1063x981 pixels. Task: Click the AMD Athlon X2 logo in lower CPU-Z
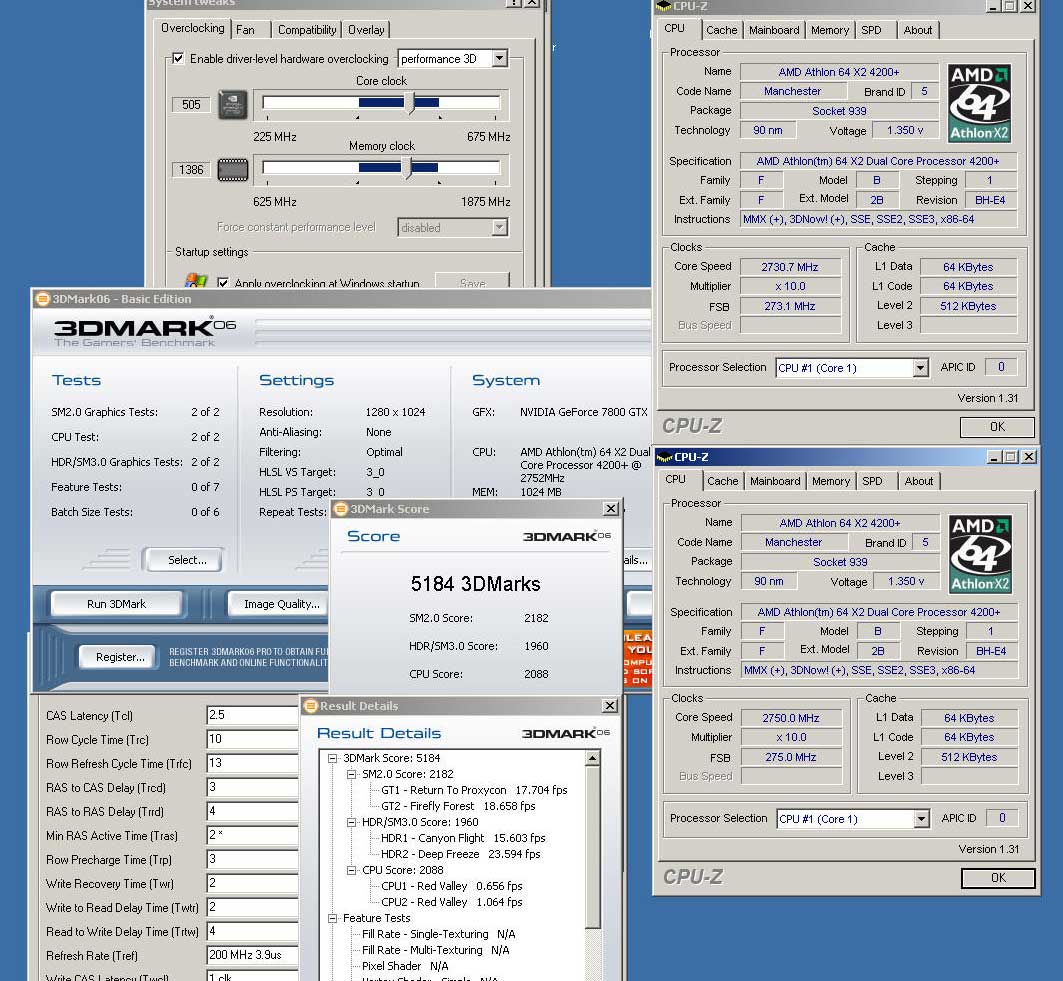click(x=980, y=554)
